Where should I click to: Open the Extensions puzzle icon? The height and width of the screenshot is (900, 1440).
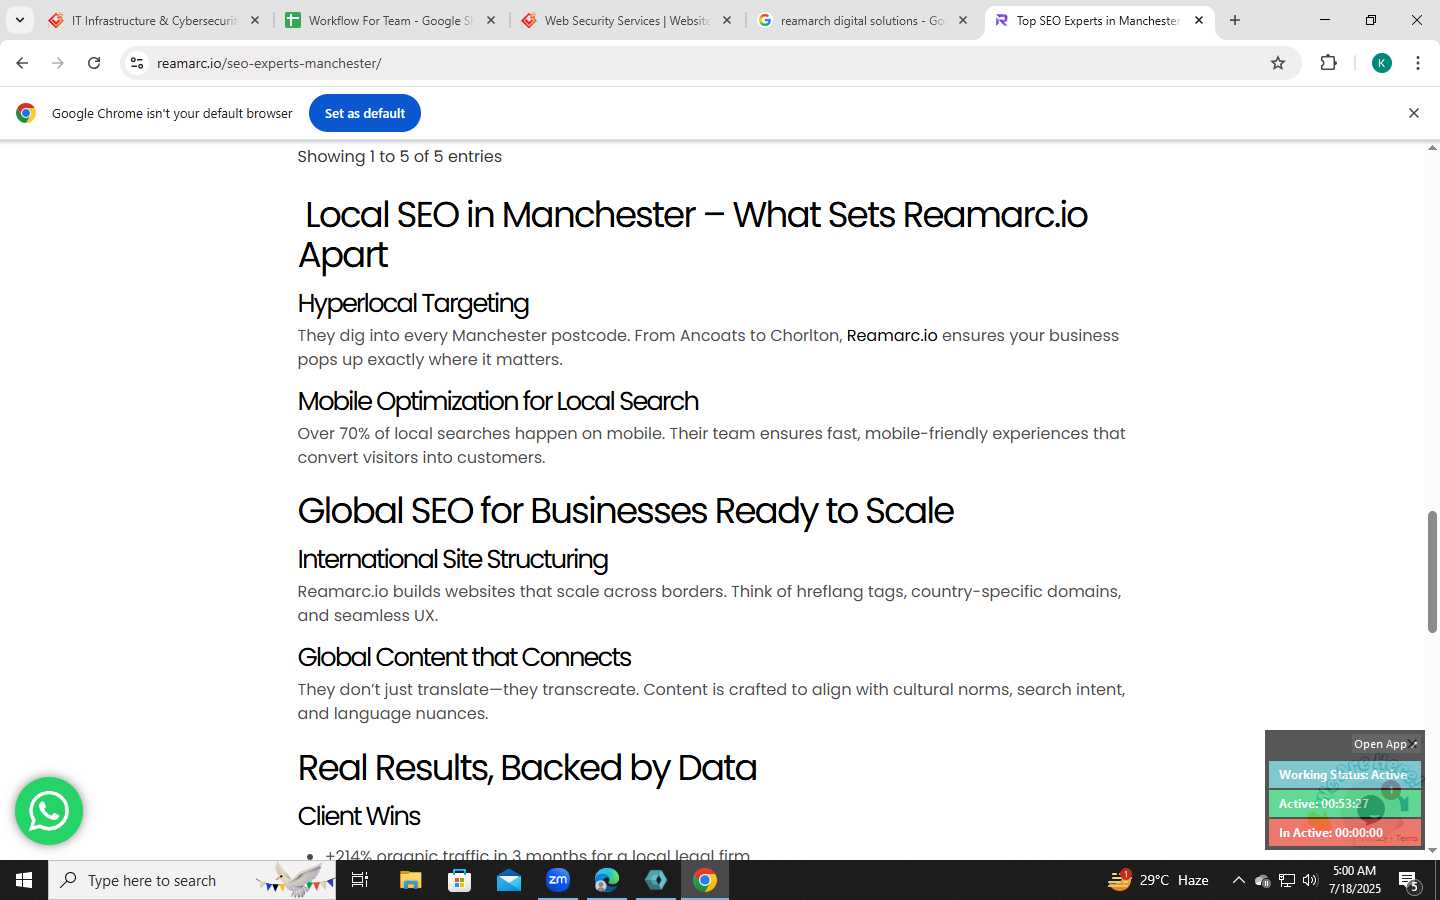tap(1328, 63)
